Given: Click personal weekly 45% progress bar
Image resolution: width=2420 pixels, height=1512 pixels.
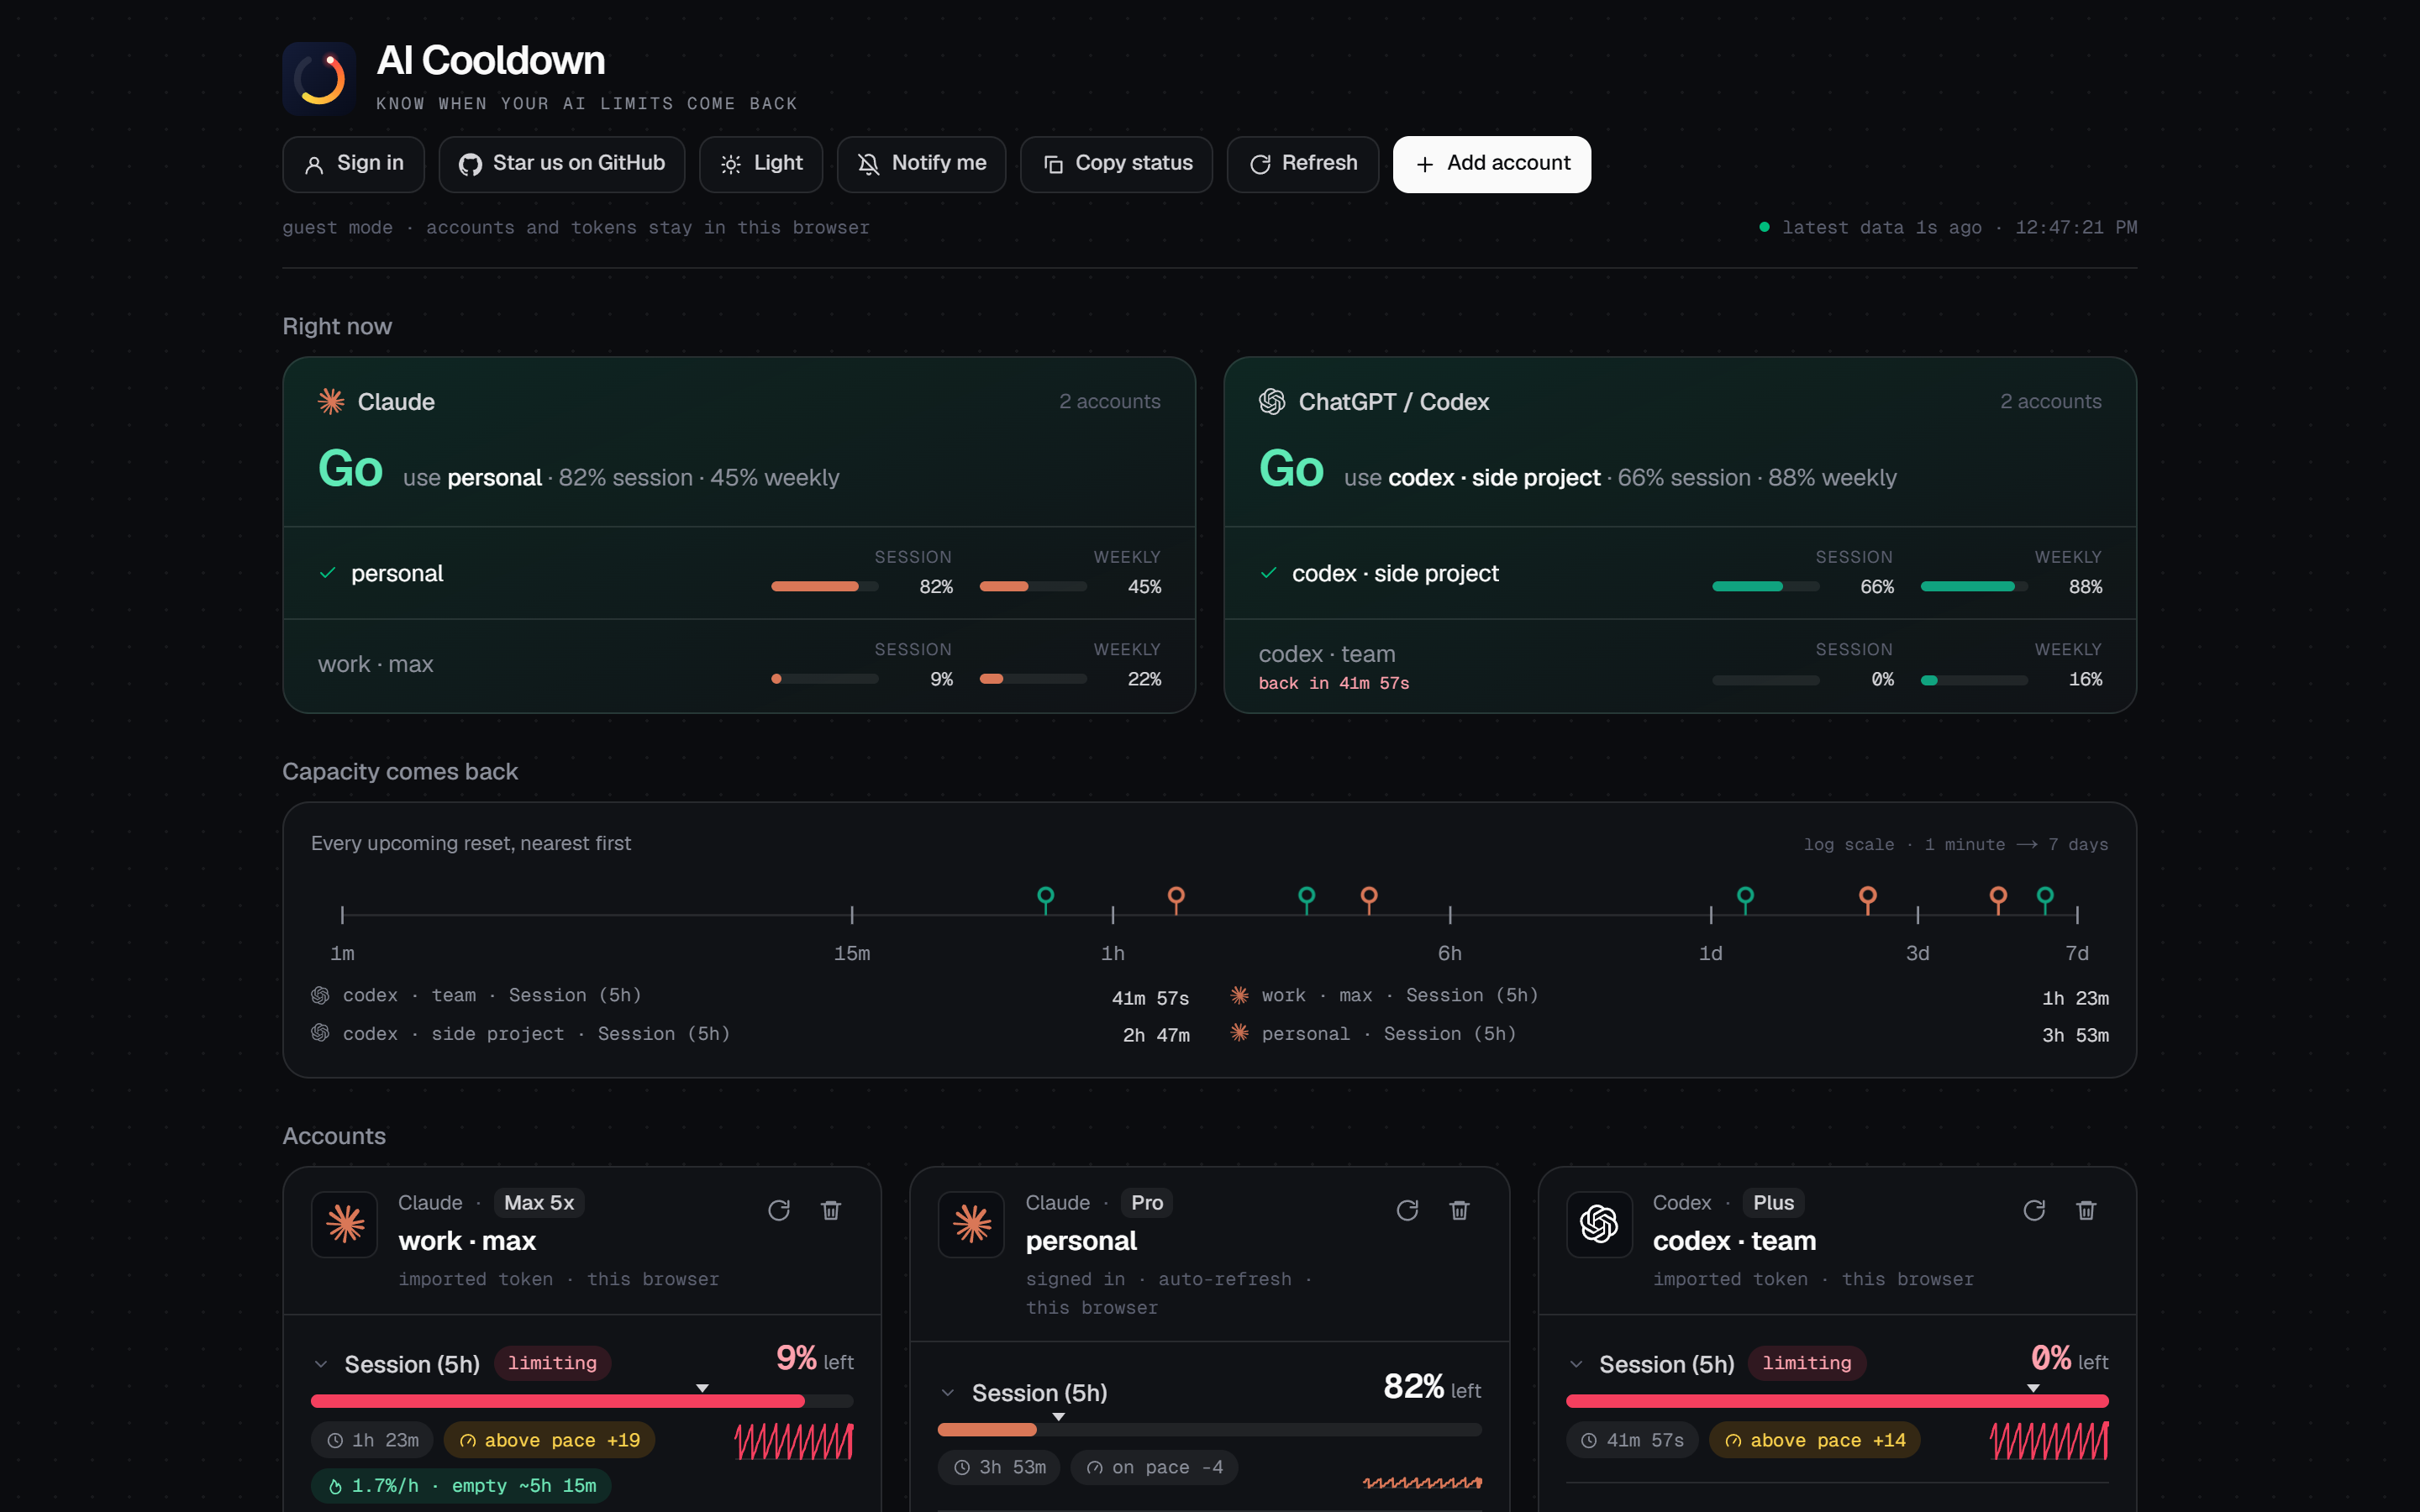Looking at the screenshot, I should tap(1033, 587).
